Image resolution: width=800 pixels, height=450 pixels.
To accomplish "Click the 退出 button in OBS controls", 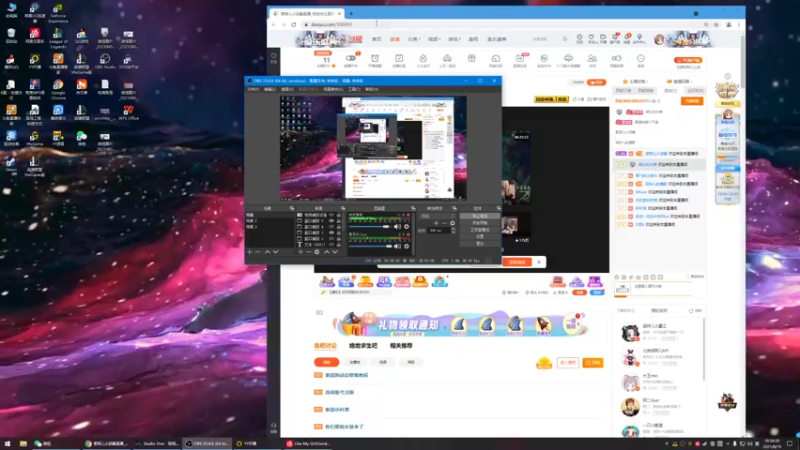I will (480, 243).
